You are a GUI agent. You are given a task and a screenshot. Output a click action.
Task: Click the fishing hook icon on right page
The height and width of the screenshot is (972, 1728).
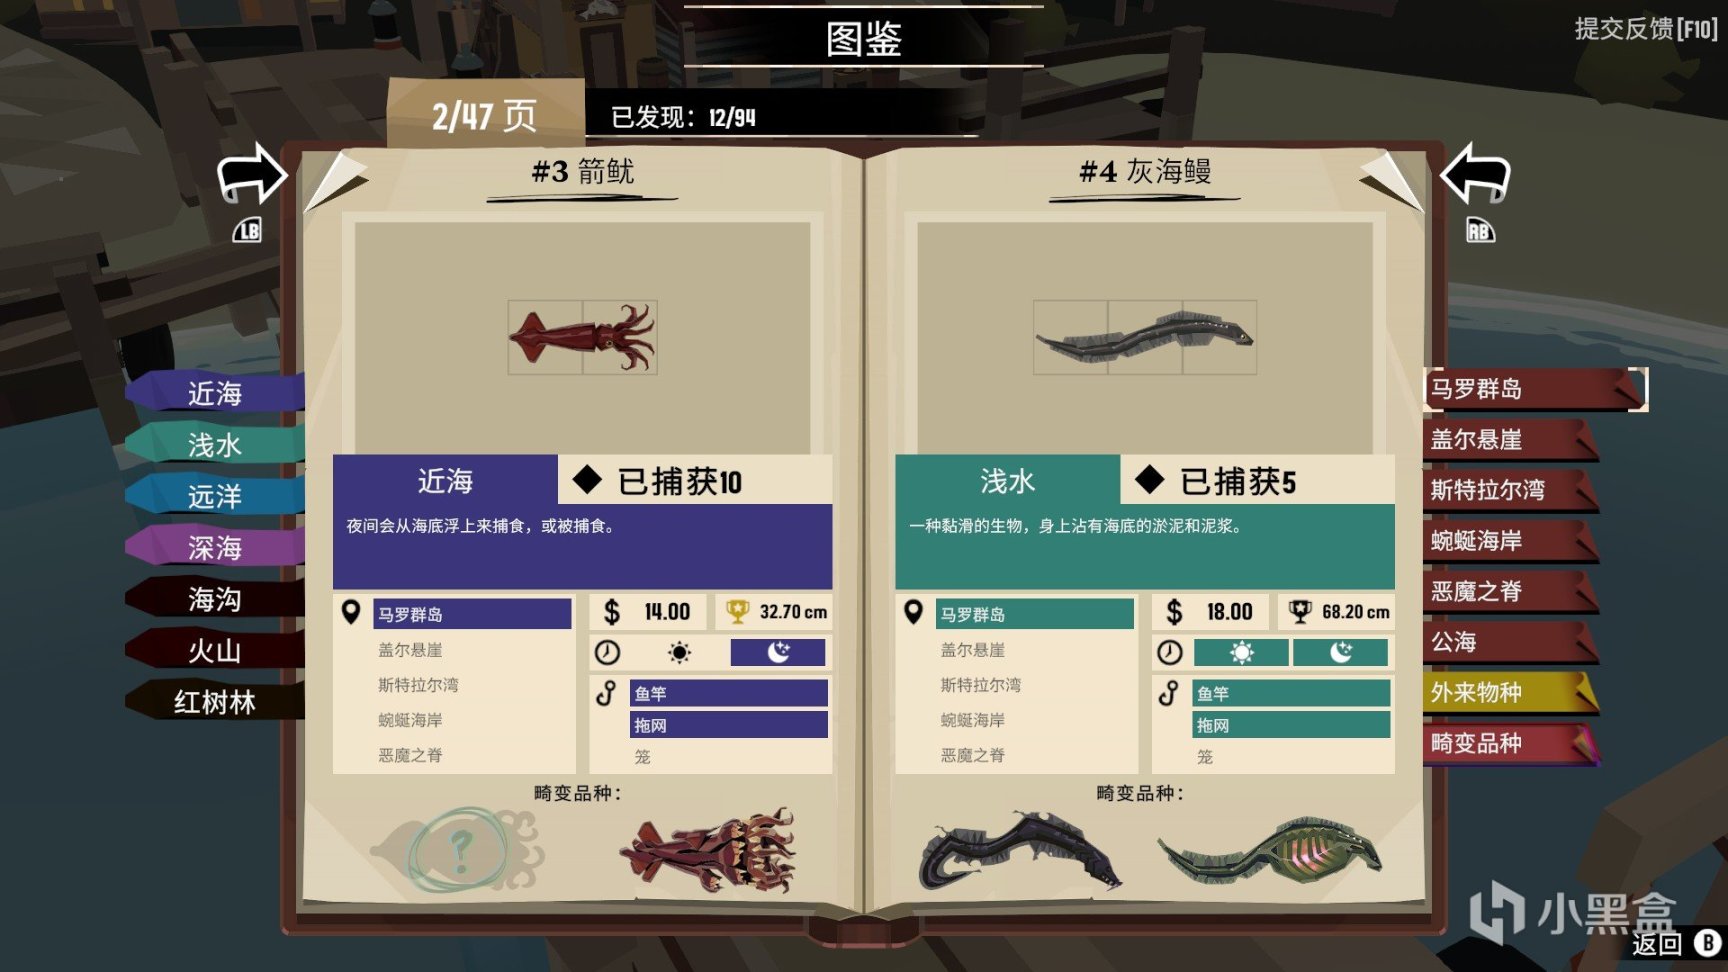[x=1168, y=692]
